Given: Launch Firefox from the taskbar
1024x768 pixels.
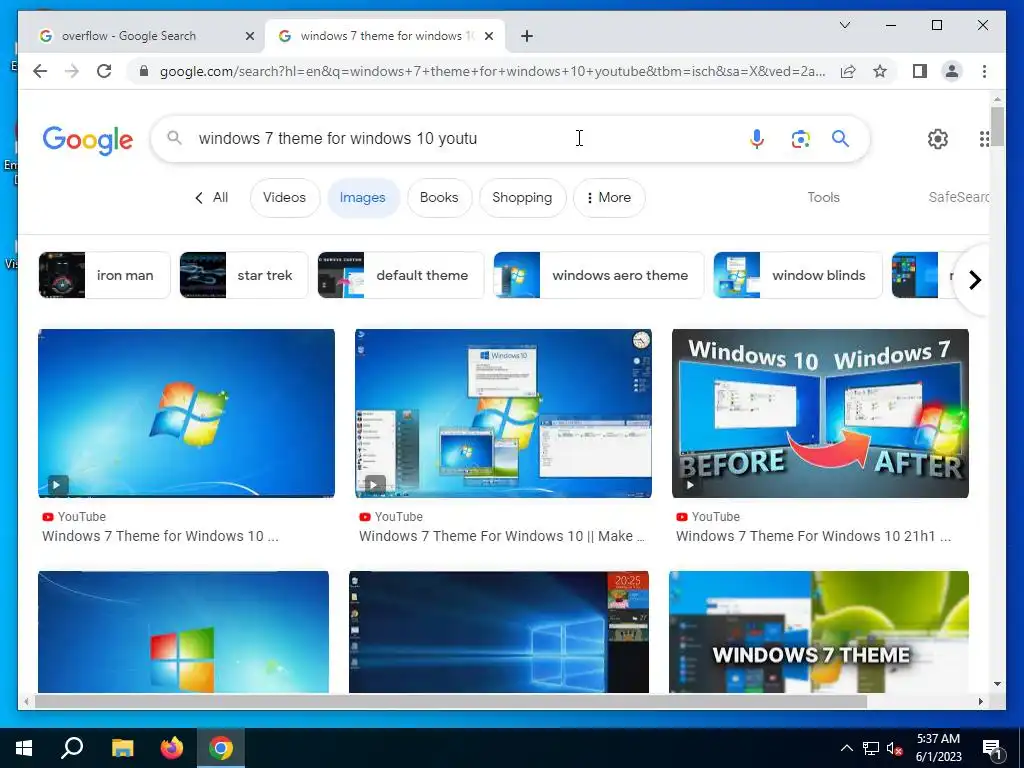Looking at the screenshot, I should (x=172, y=748).
